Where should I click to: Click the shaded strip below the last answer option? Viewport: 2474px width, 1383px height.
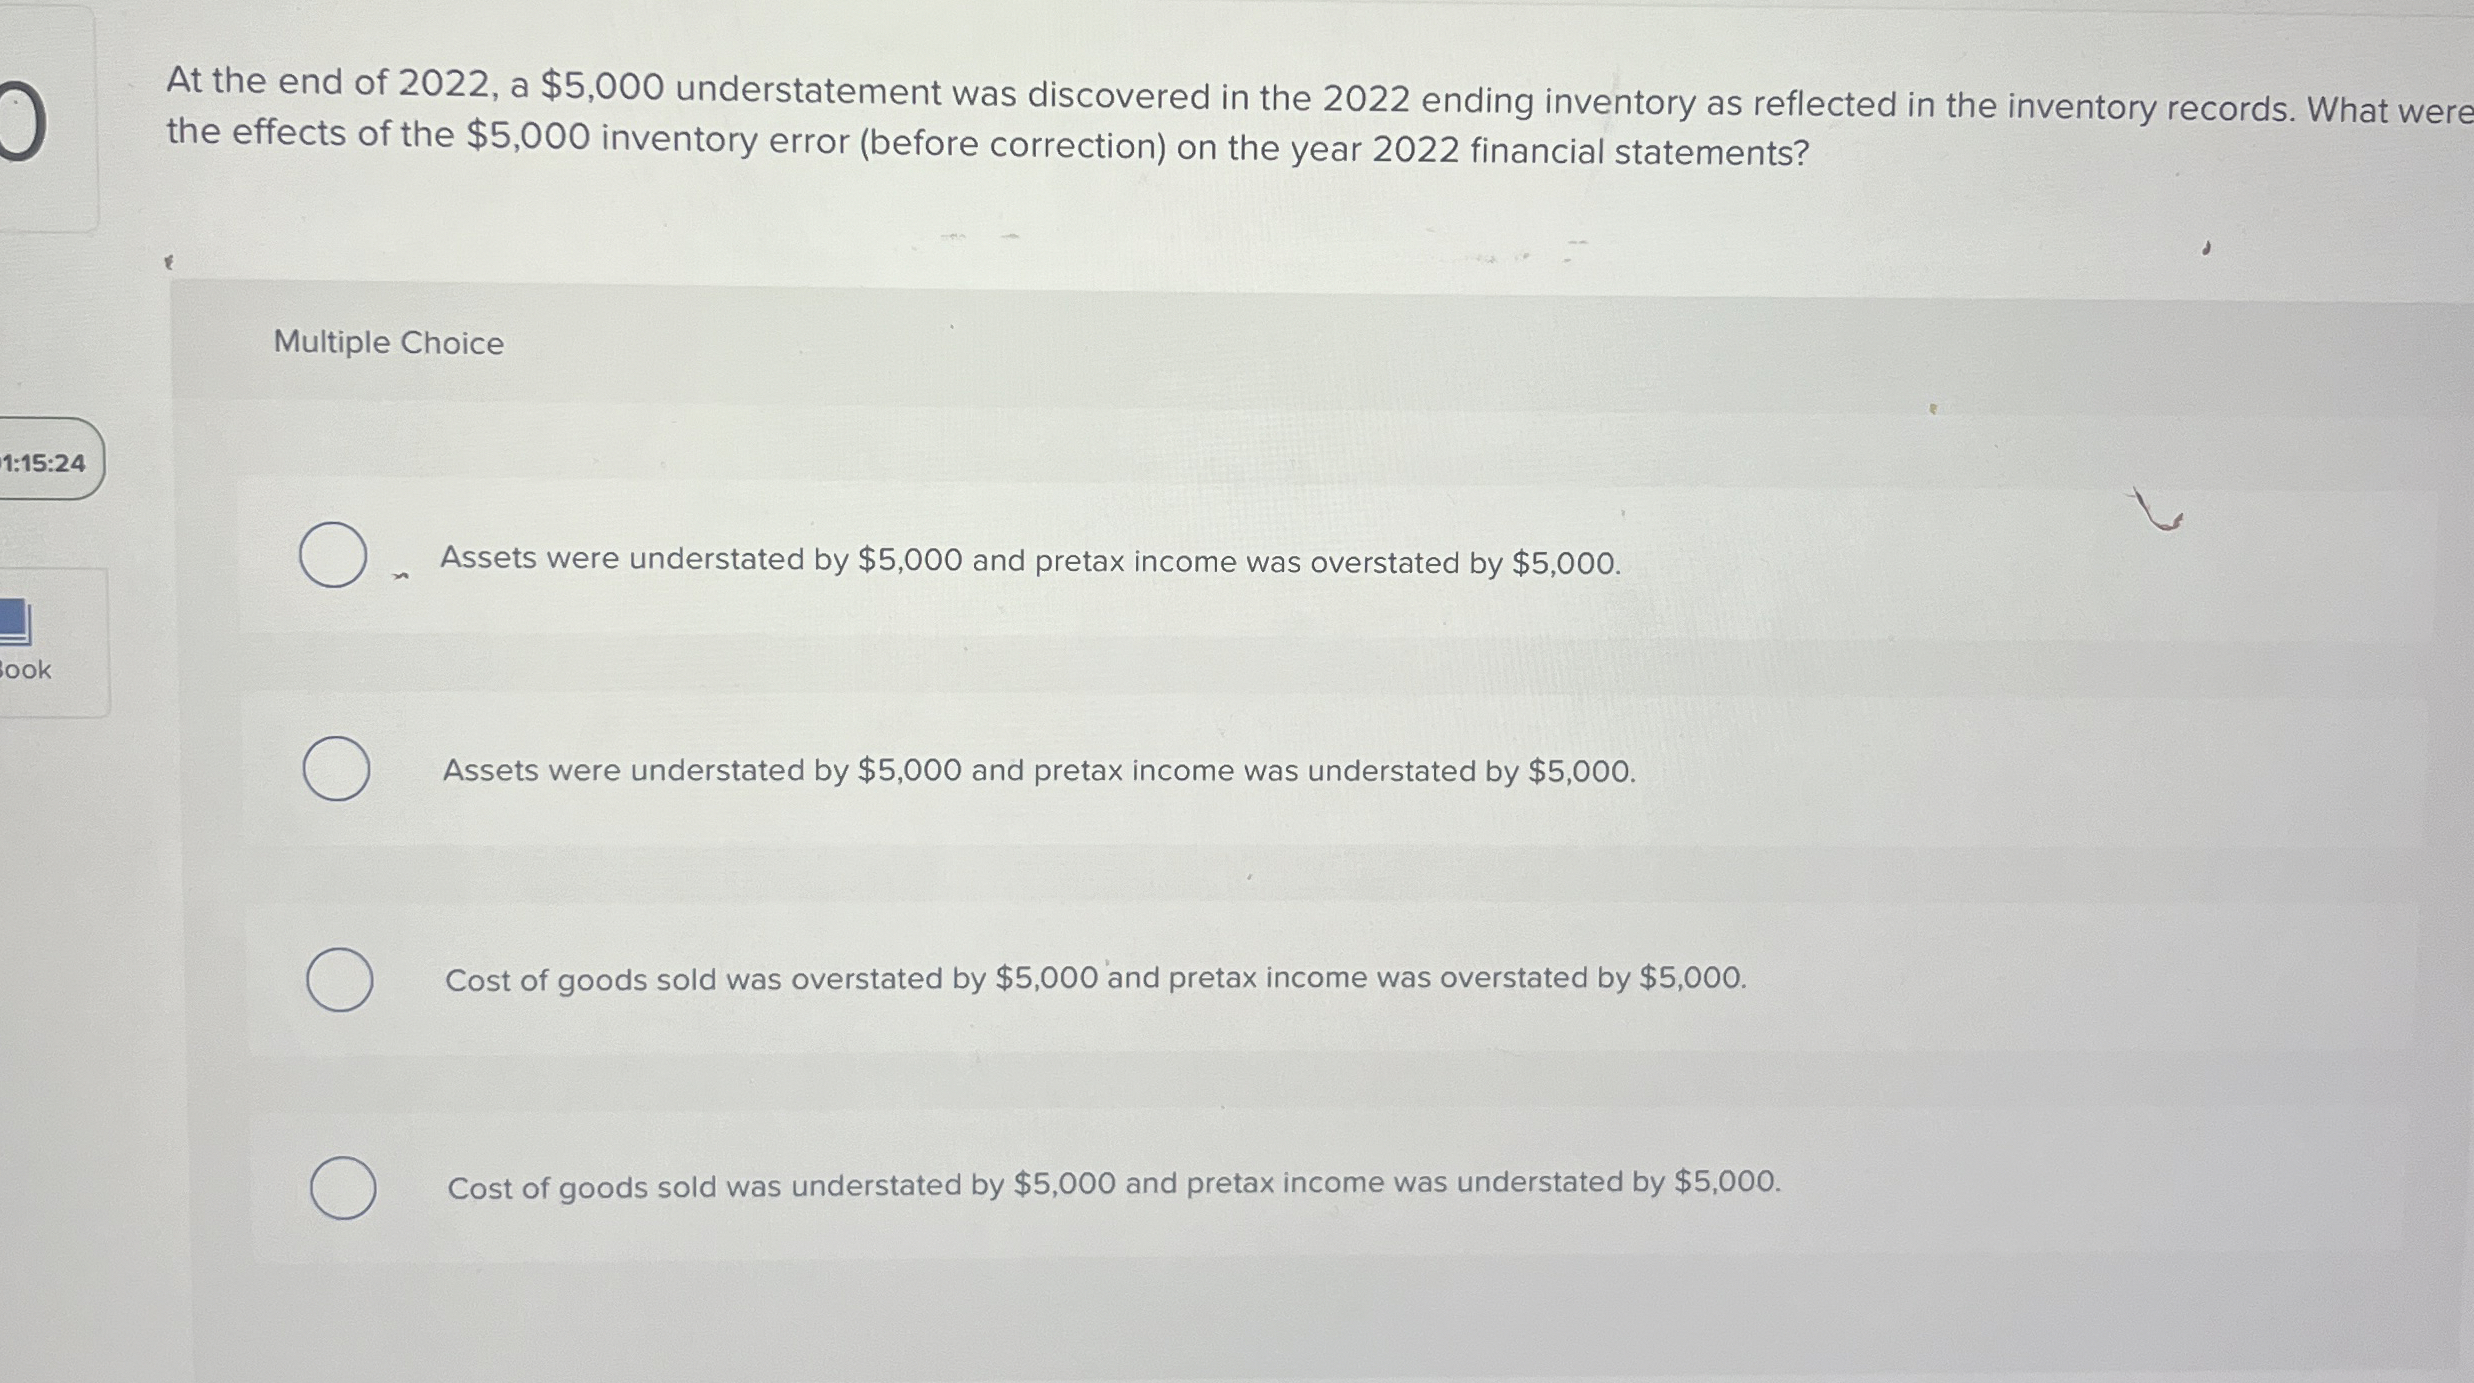[1200, 1300]
